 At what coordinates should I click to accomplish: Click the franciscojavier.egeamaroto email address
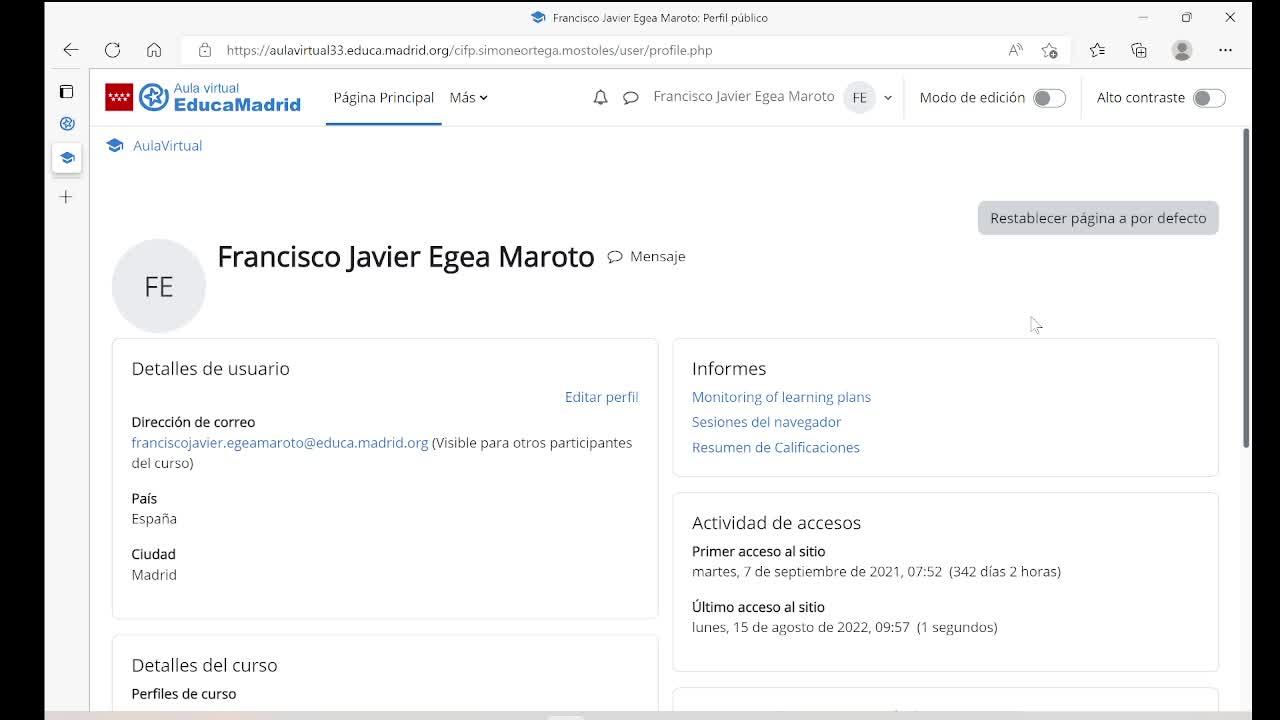tap(280, 443)
